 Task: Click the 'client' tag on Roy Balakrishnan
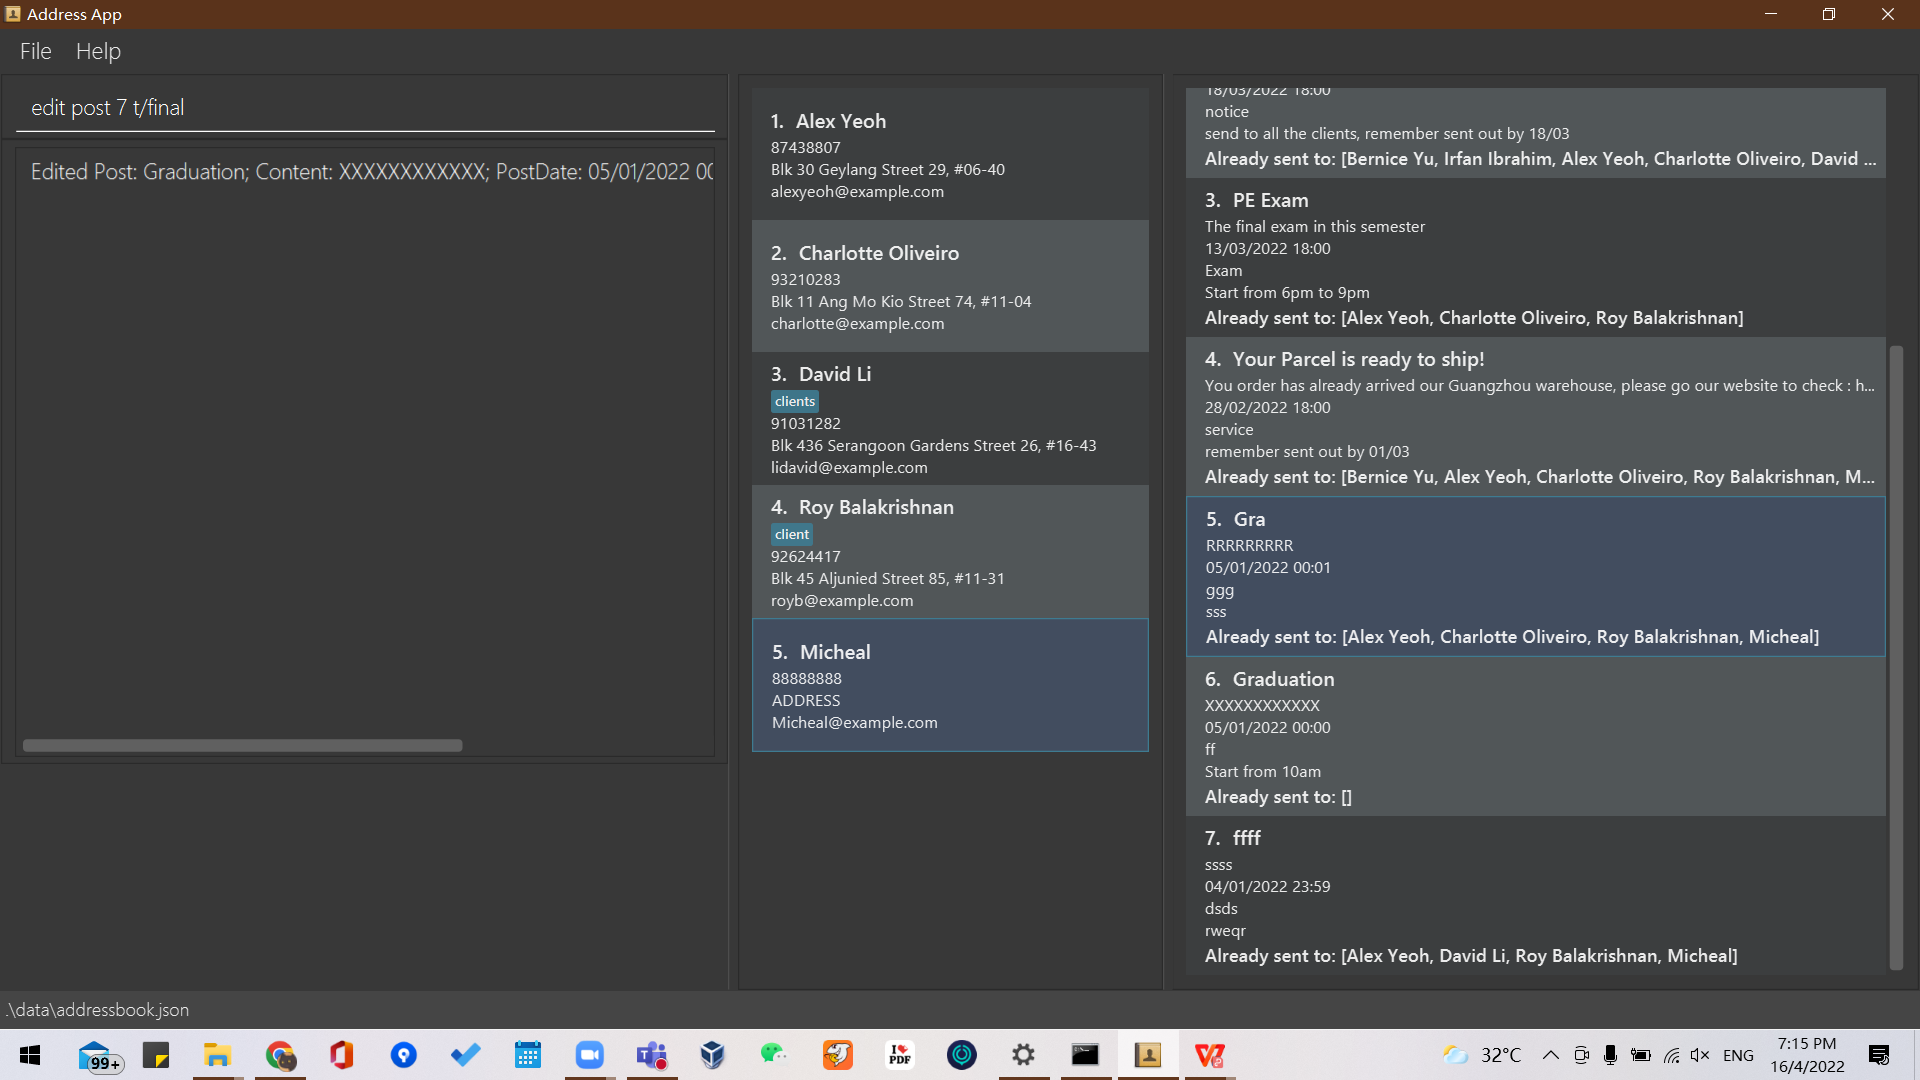(x=791, y=534)
